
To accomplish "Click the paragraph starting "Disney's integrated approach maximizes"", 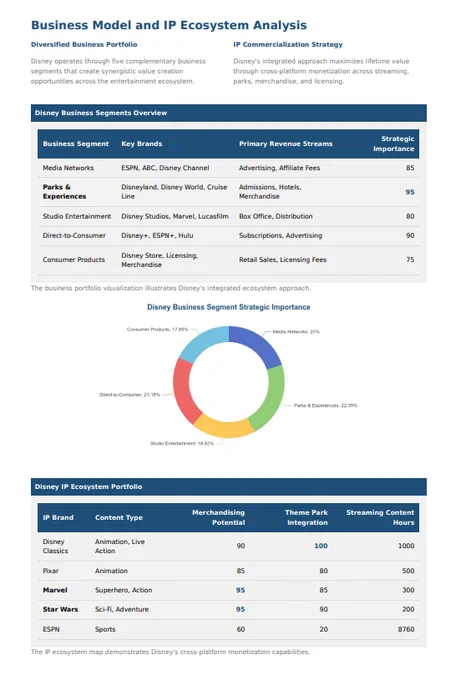I will click(321, 71).
